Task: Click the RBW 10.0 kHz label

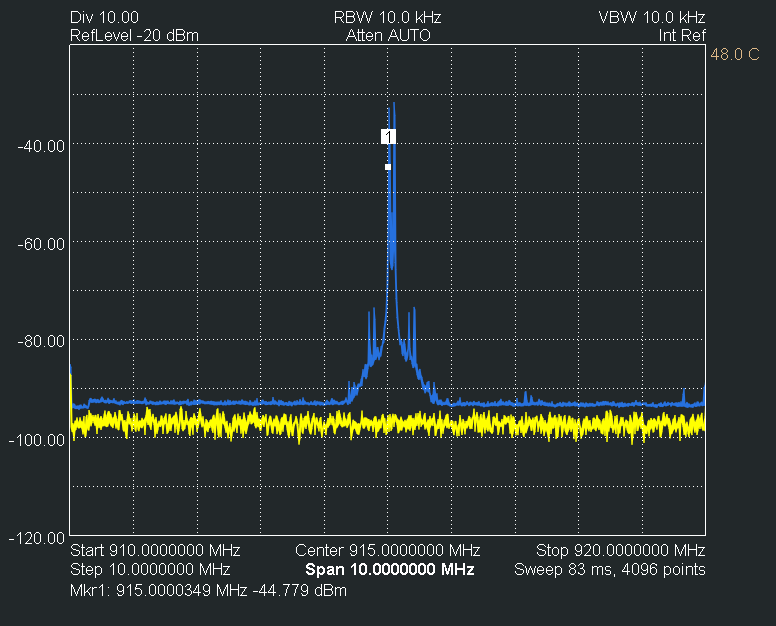Action: pos(388,17)
